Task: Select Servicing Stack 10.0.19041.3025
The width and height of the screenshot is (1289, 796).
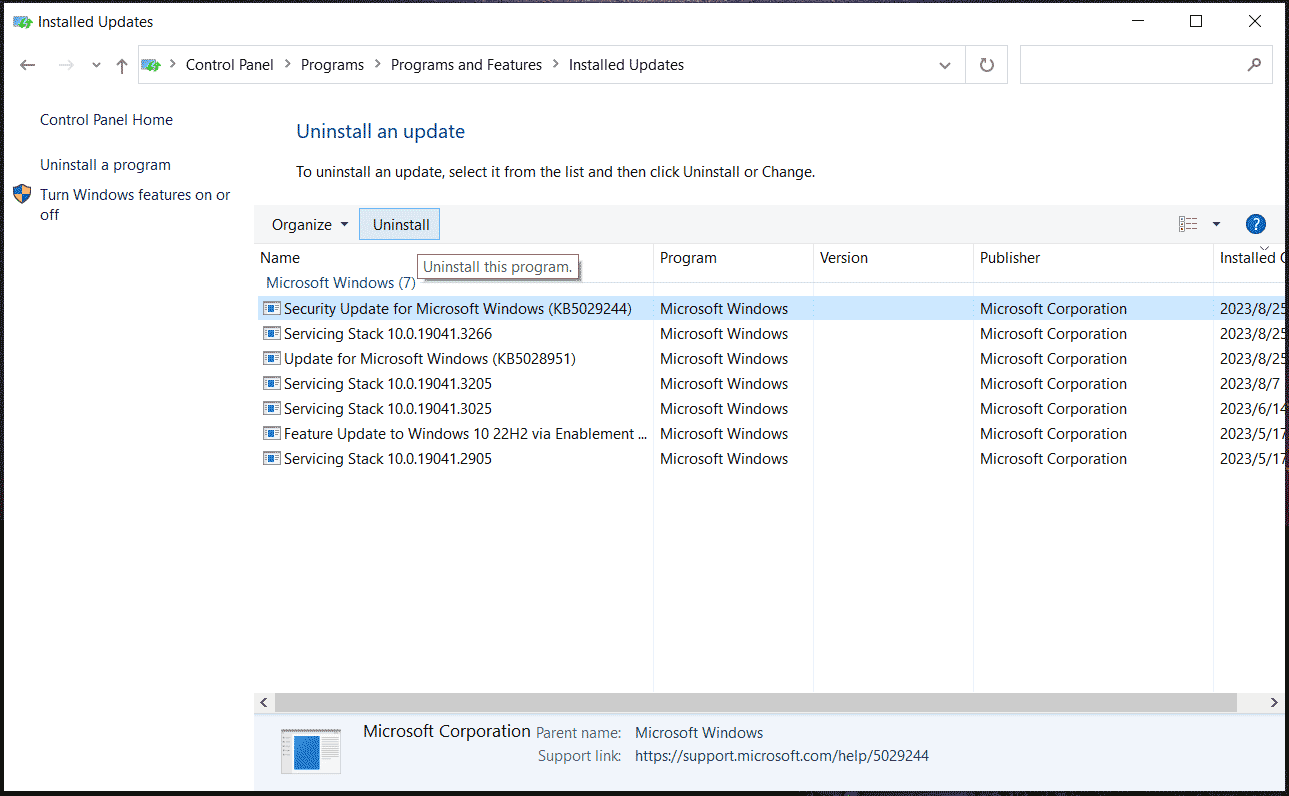Action: pyautogui.click(x=770, y=409)
